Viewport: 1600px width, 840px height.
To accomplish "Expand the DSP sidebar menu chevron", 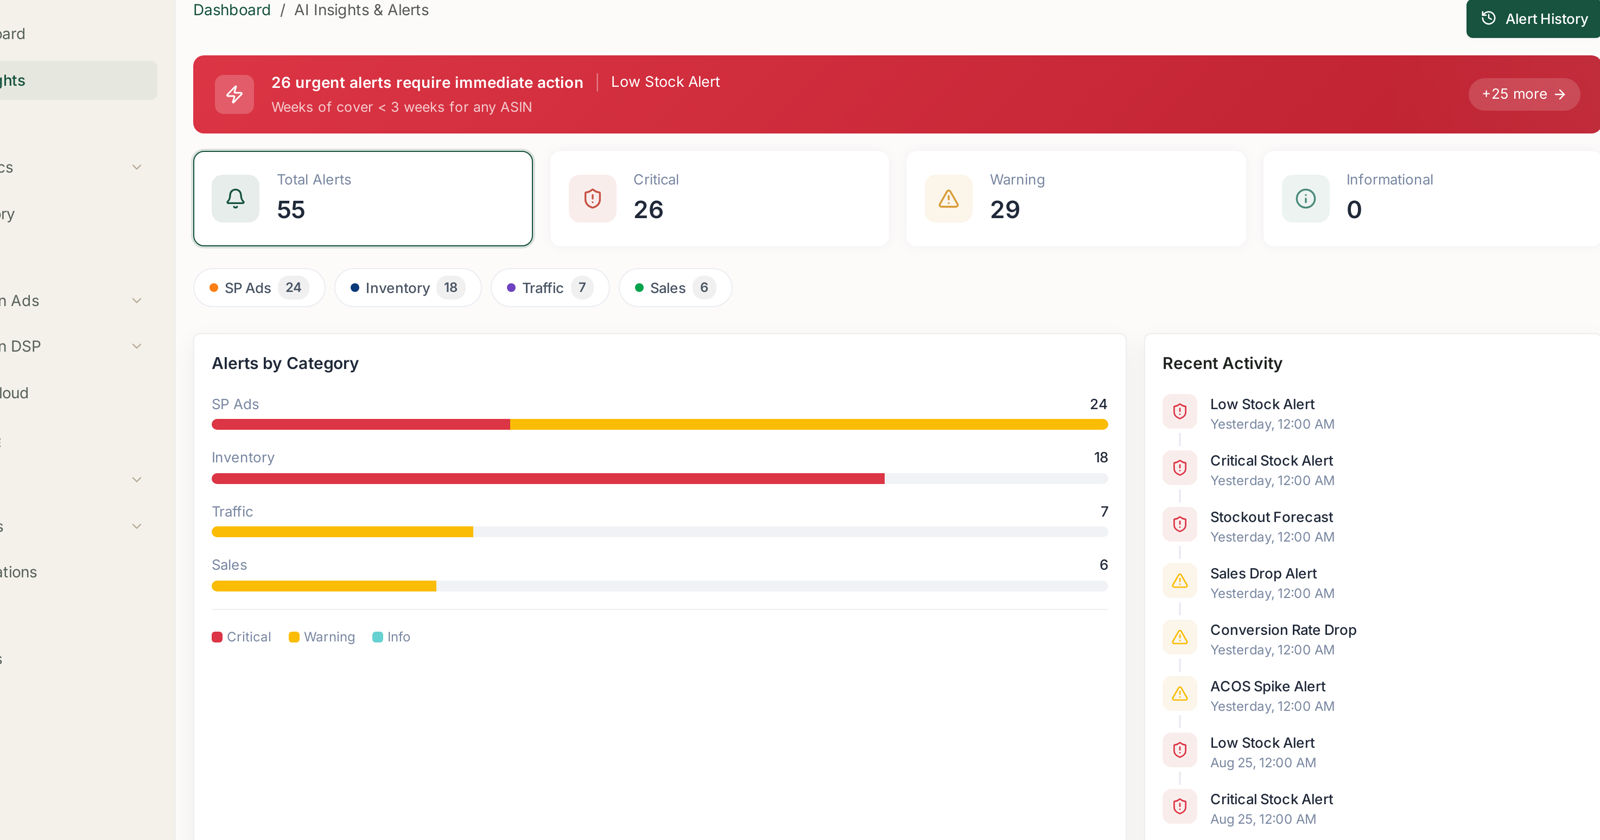I will click(137, 347).
